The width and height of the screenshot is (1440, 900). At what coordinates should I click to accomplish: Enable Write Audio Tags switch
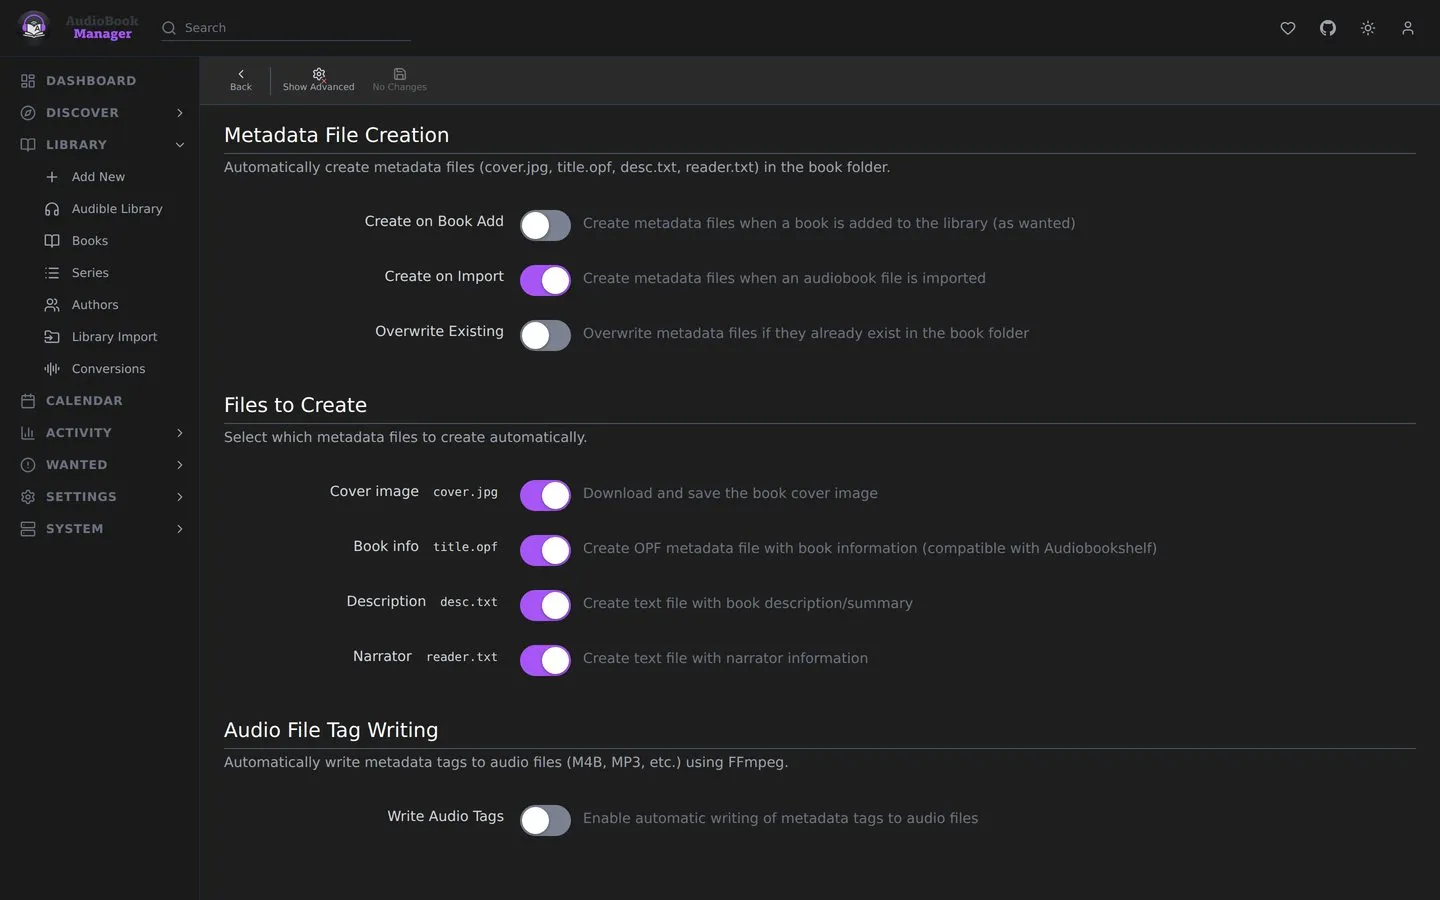(x=545, y=820)
